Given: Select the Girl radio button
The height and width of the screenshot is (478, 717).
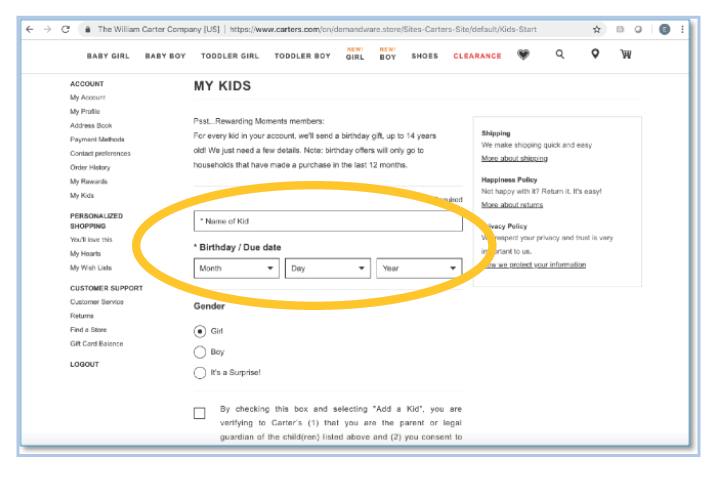Looking at the screenshot, I should [199, 331].
